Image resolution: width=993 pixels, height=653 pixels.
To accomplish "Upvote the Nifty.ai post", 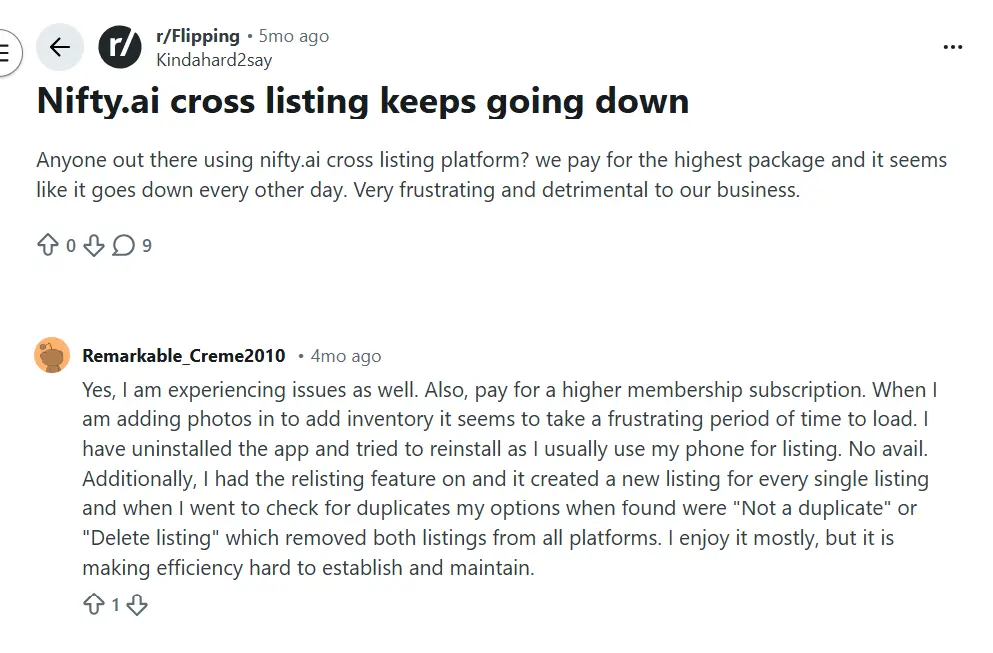I will [x=48, y=245].
